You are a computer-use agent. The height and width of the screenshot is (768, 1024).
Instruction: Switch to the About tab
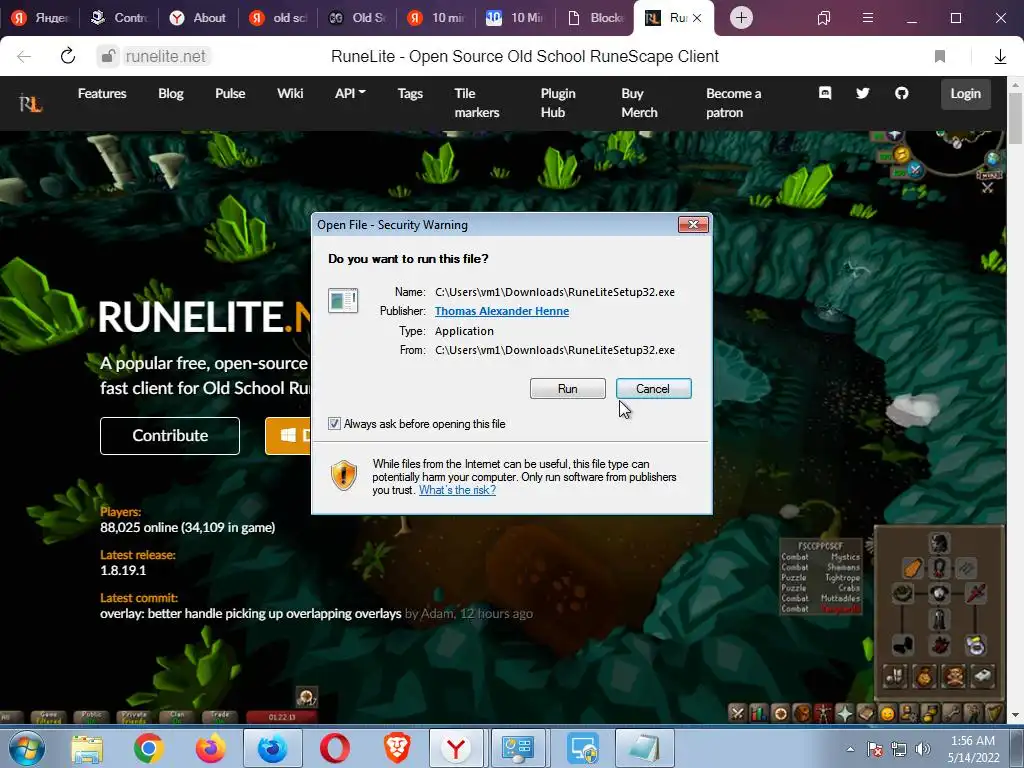point(198,18)
